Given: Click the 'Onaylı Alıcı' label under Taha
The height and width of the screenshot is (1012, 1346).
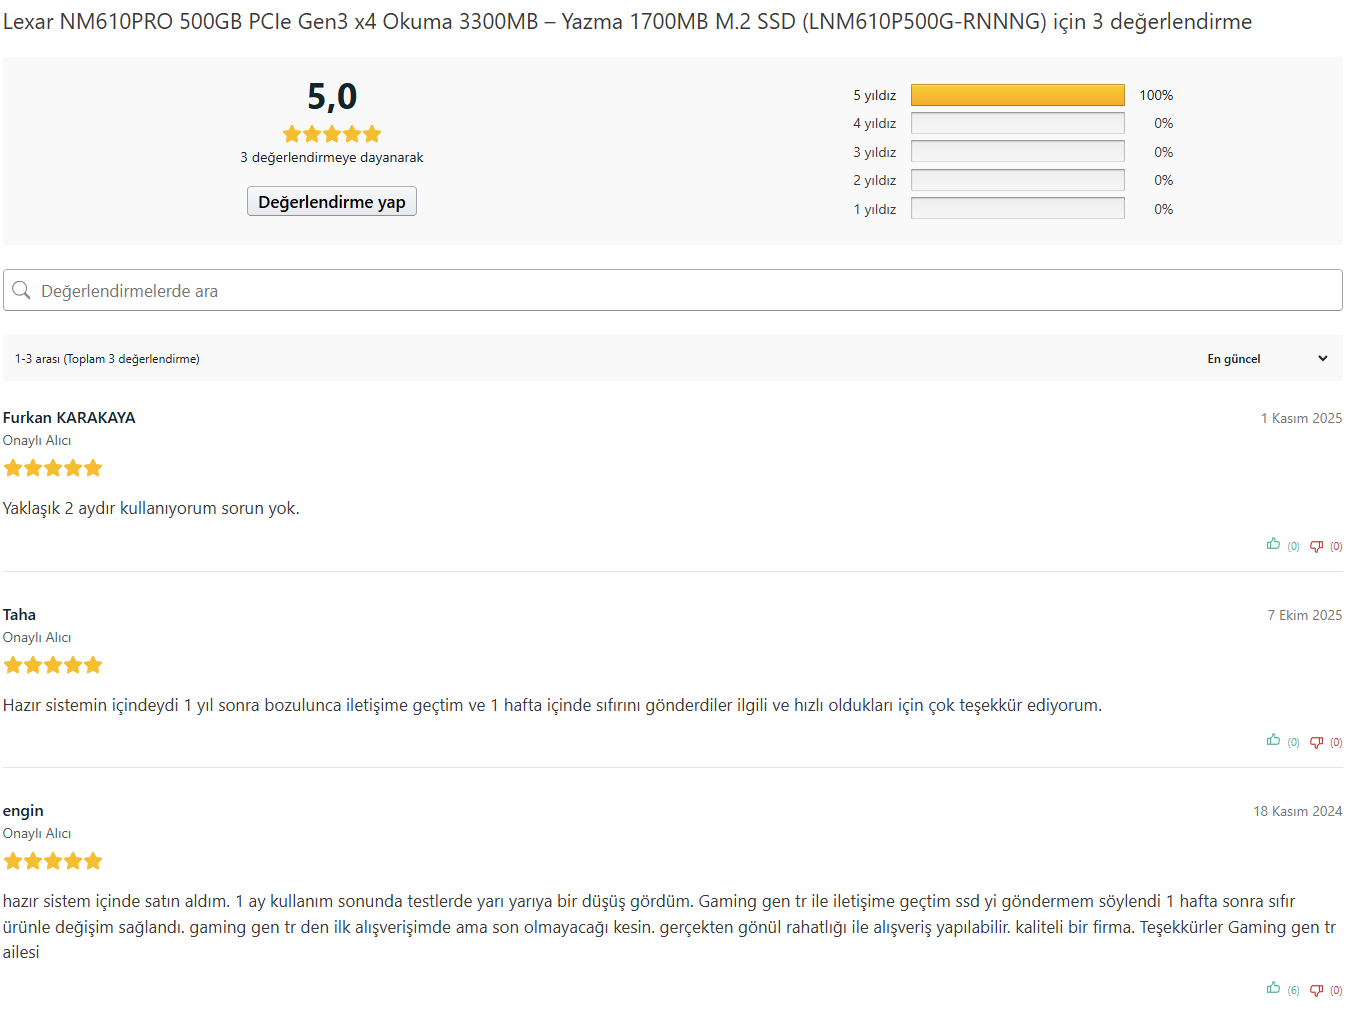Looking at the screenshot, I should pyautogui.click(x=37, y=637).
